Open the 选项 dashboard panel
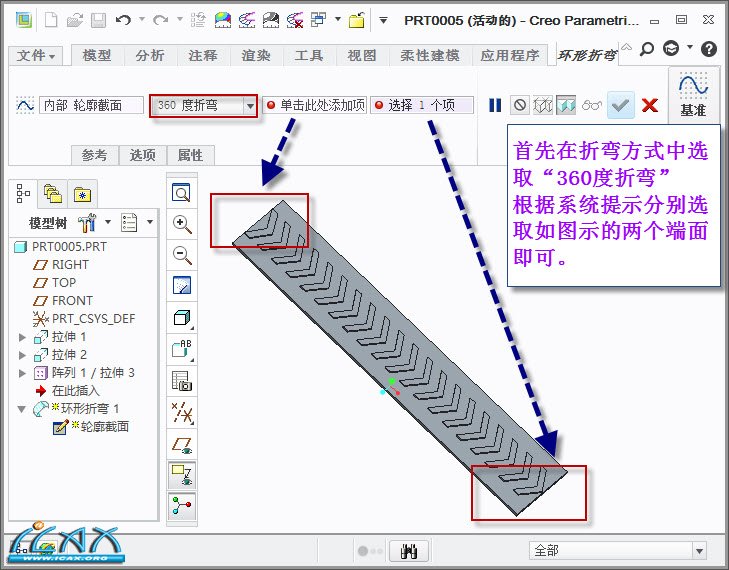This screenshot has height=570, width=729. (x=142, y=155)
